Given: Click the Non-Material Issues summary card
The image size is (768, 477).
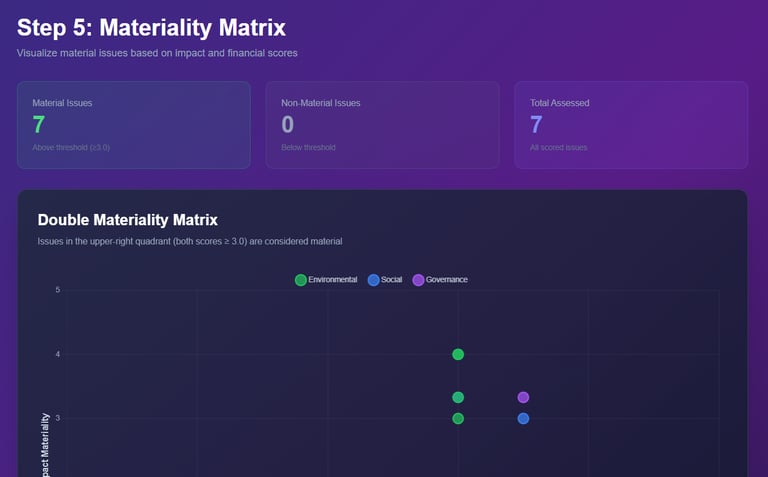Looking at the screenshot, I should (x=383, y=125).
